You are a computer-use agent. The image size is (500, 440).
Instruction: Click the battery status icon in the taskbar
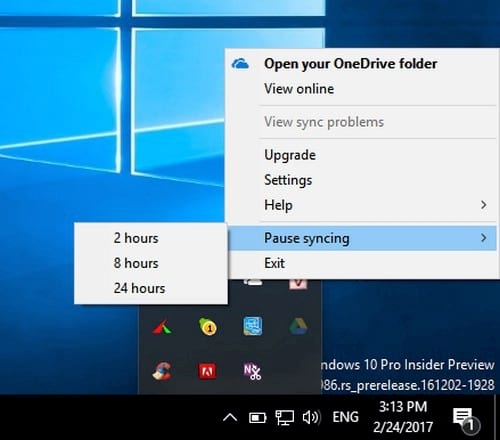(258, 418)
